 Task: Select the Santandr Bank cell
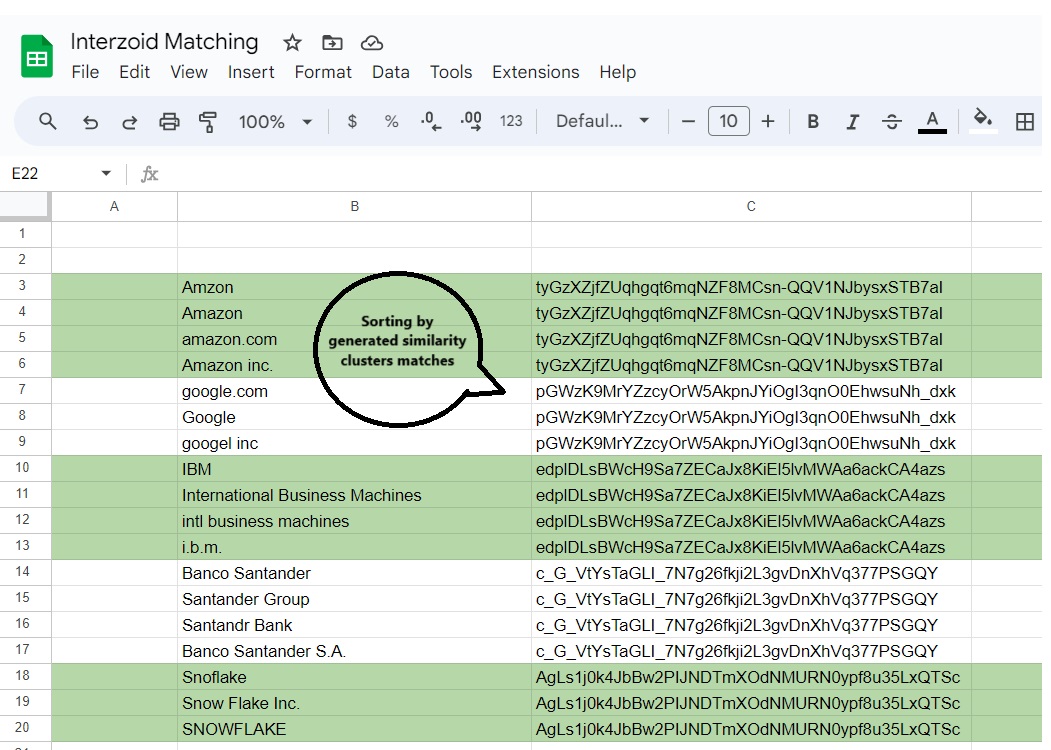point(355,625)
